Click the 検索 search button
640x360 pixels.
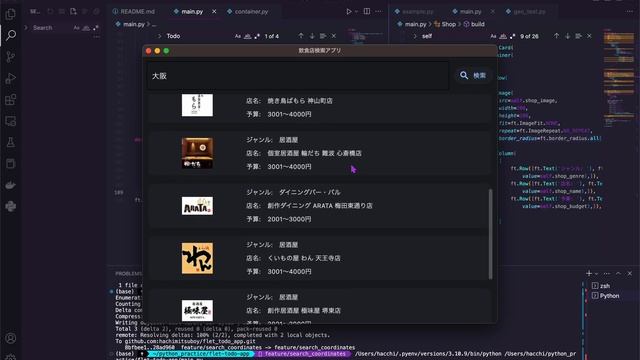point(473,75)
